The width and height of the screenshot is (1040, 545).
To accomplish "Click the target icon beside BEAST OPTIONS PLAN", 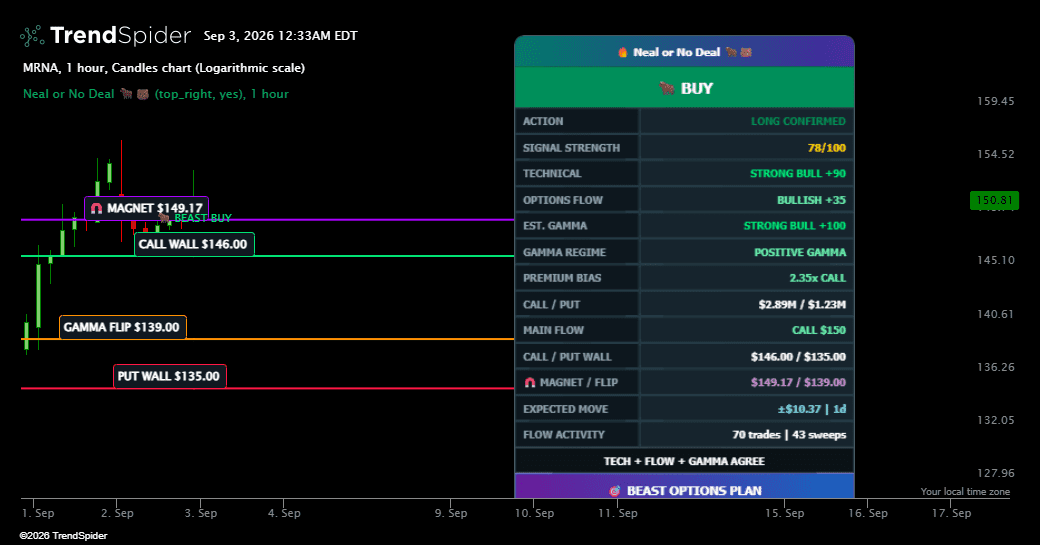I will tap(615, 491).
